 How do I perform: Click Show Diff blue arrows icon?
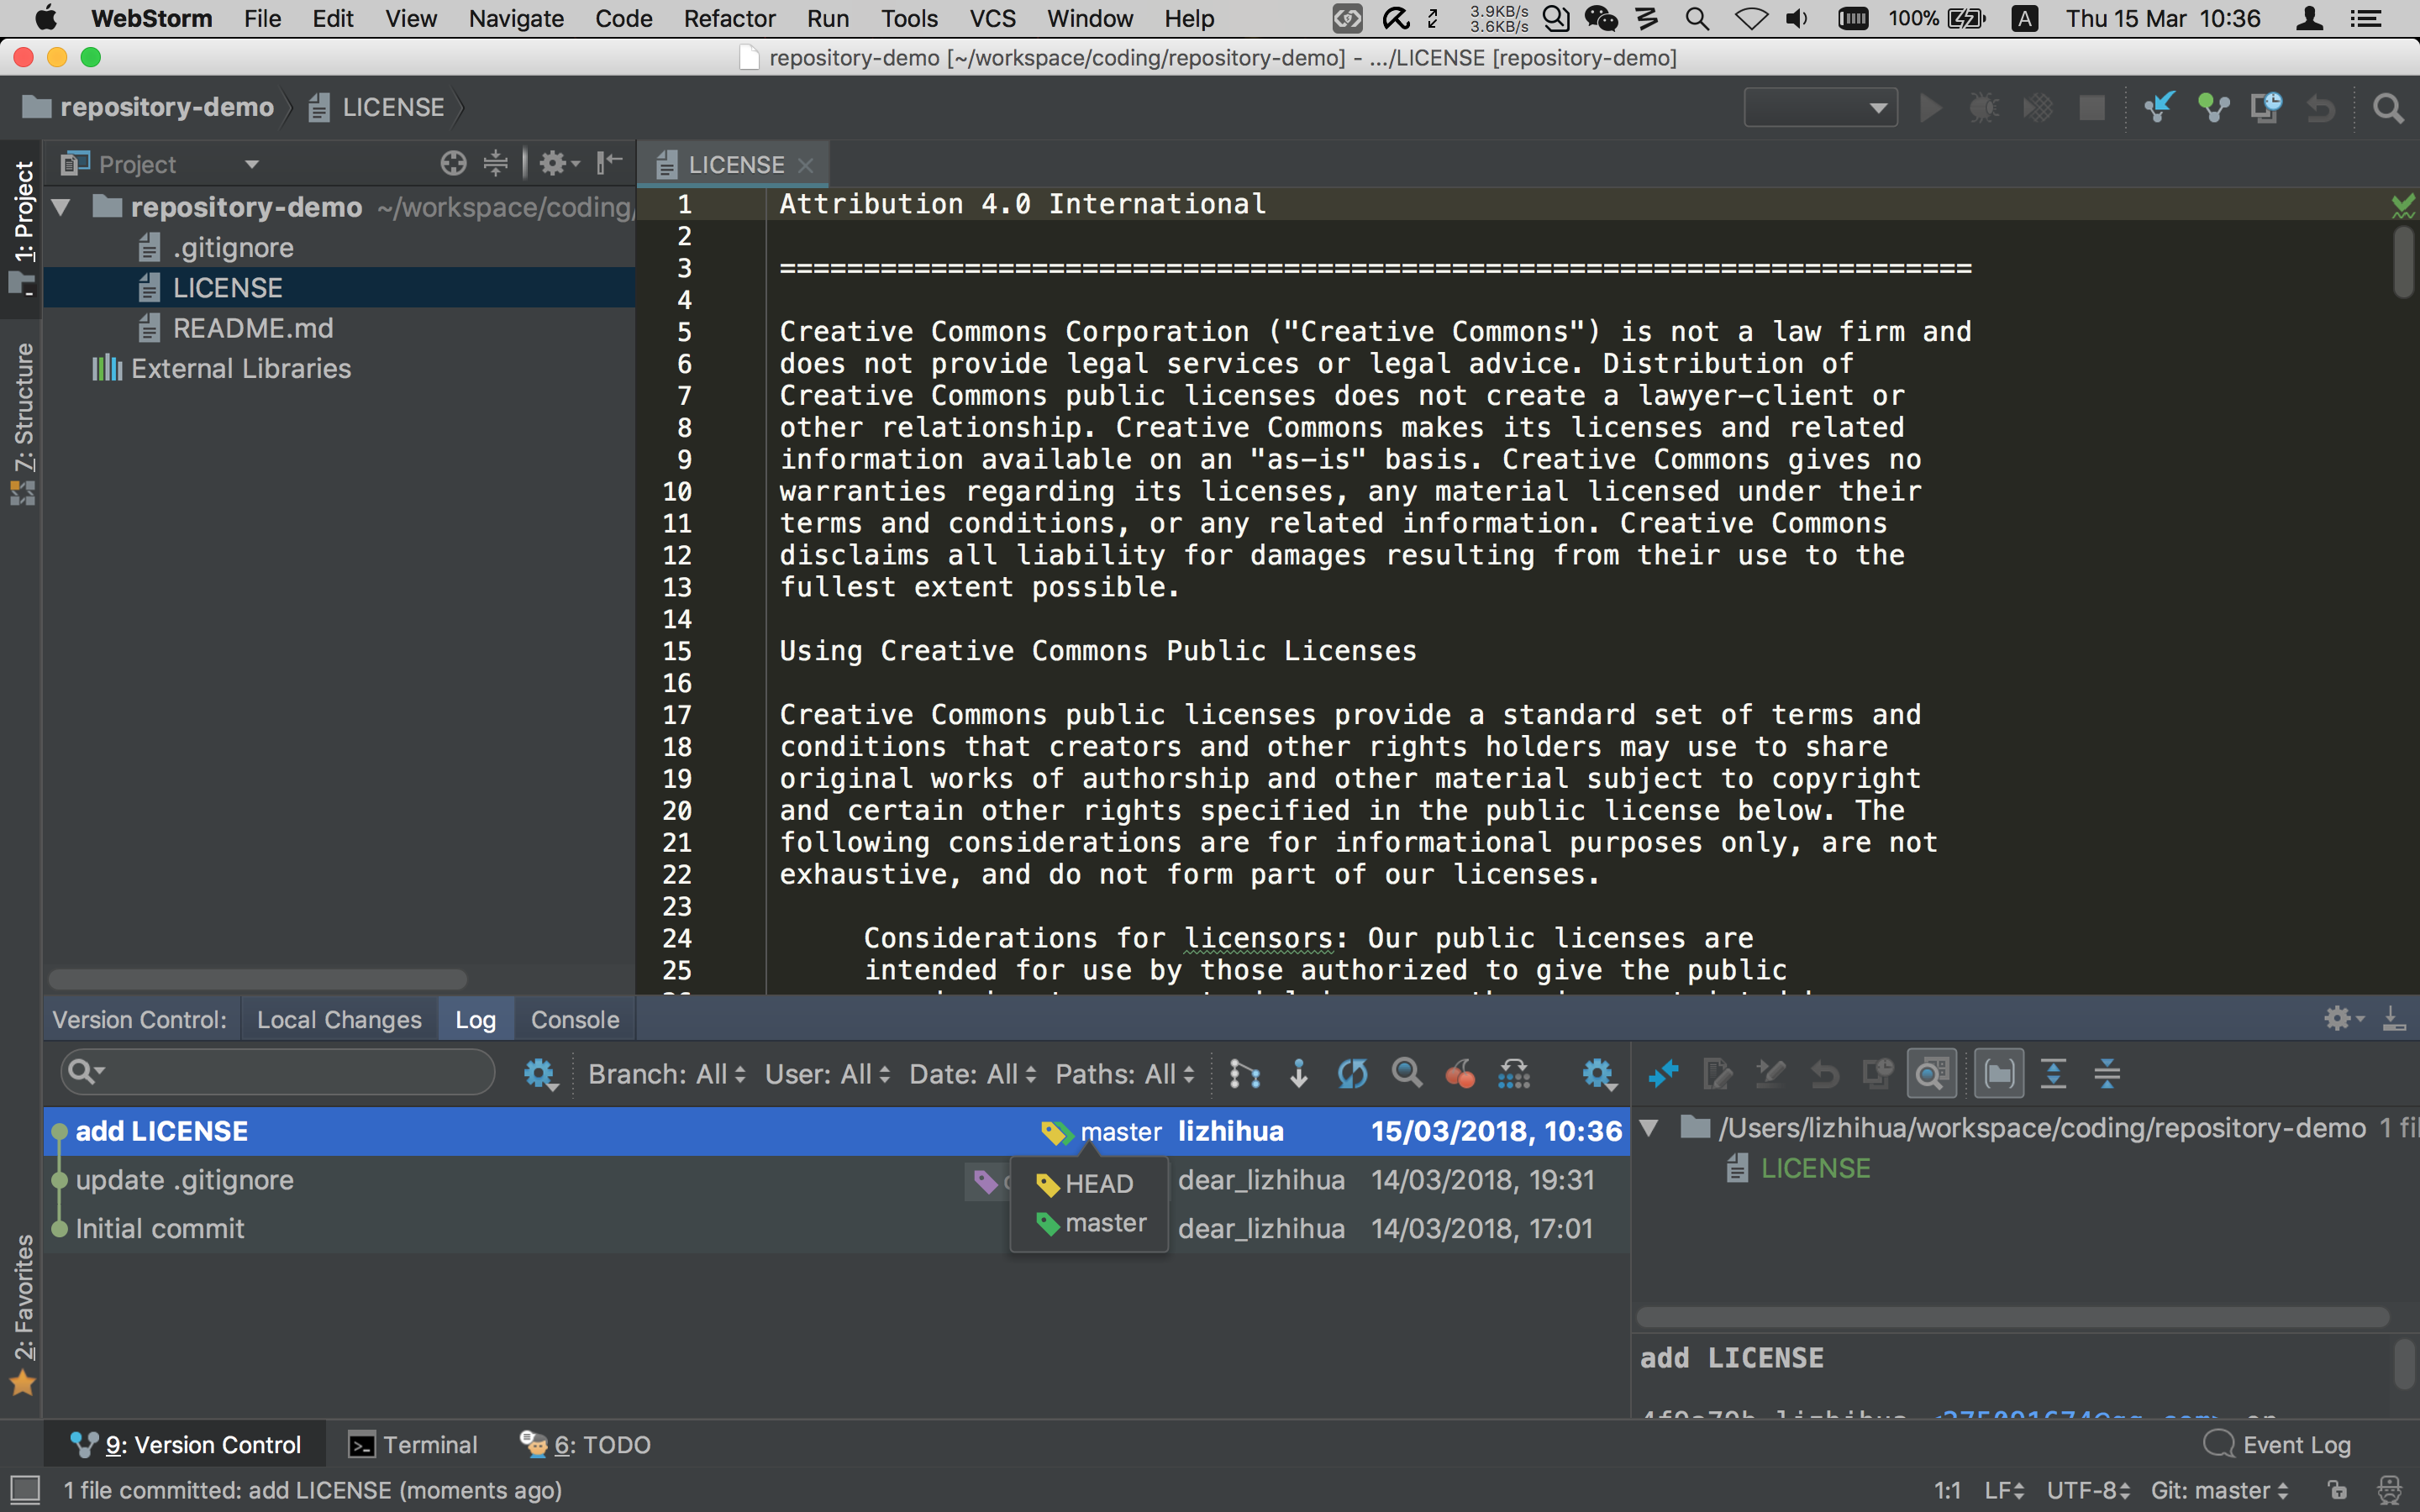[1663, 1074]
